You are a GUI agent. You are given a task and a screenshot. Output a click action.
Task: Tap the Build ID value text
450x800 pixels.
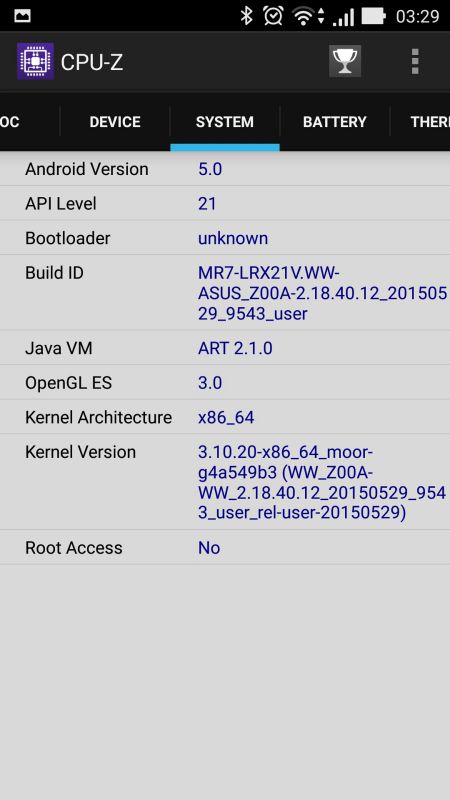pos(322,293)
